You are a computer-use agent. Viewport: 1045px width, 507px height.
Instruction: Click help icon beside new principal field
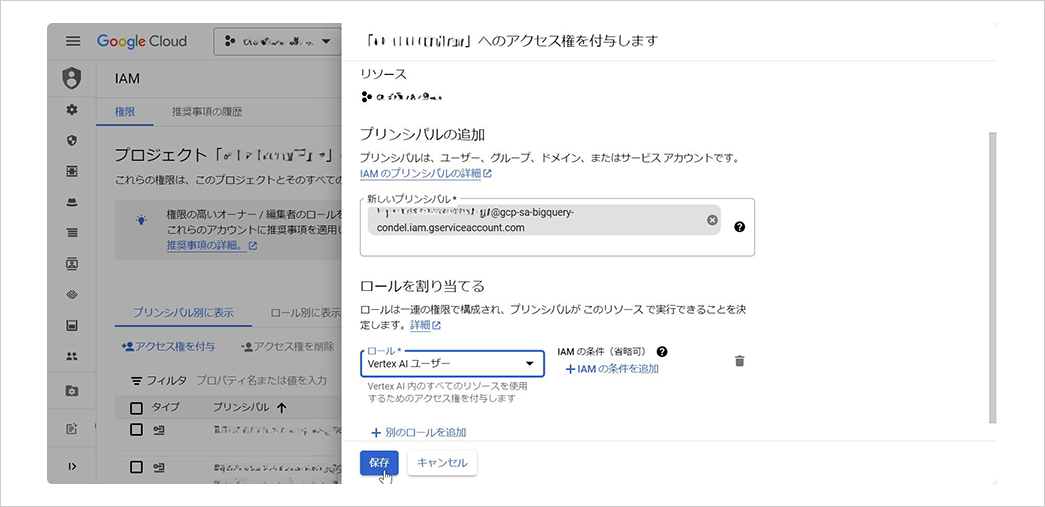pyautogui.click(x=739, y=227)
